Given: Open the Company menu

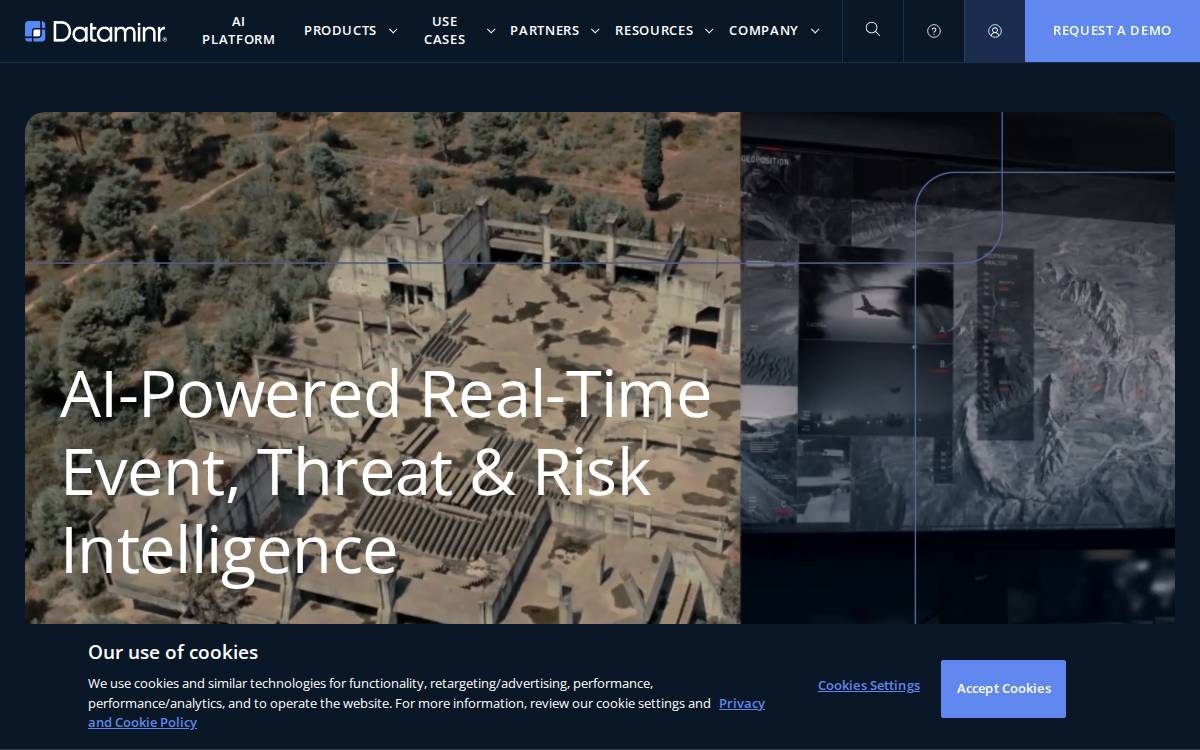Looking at the screenshot, I should tap(764, 30).
